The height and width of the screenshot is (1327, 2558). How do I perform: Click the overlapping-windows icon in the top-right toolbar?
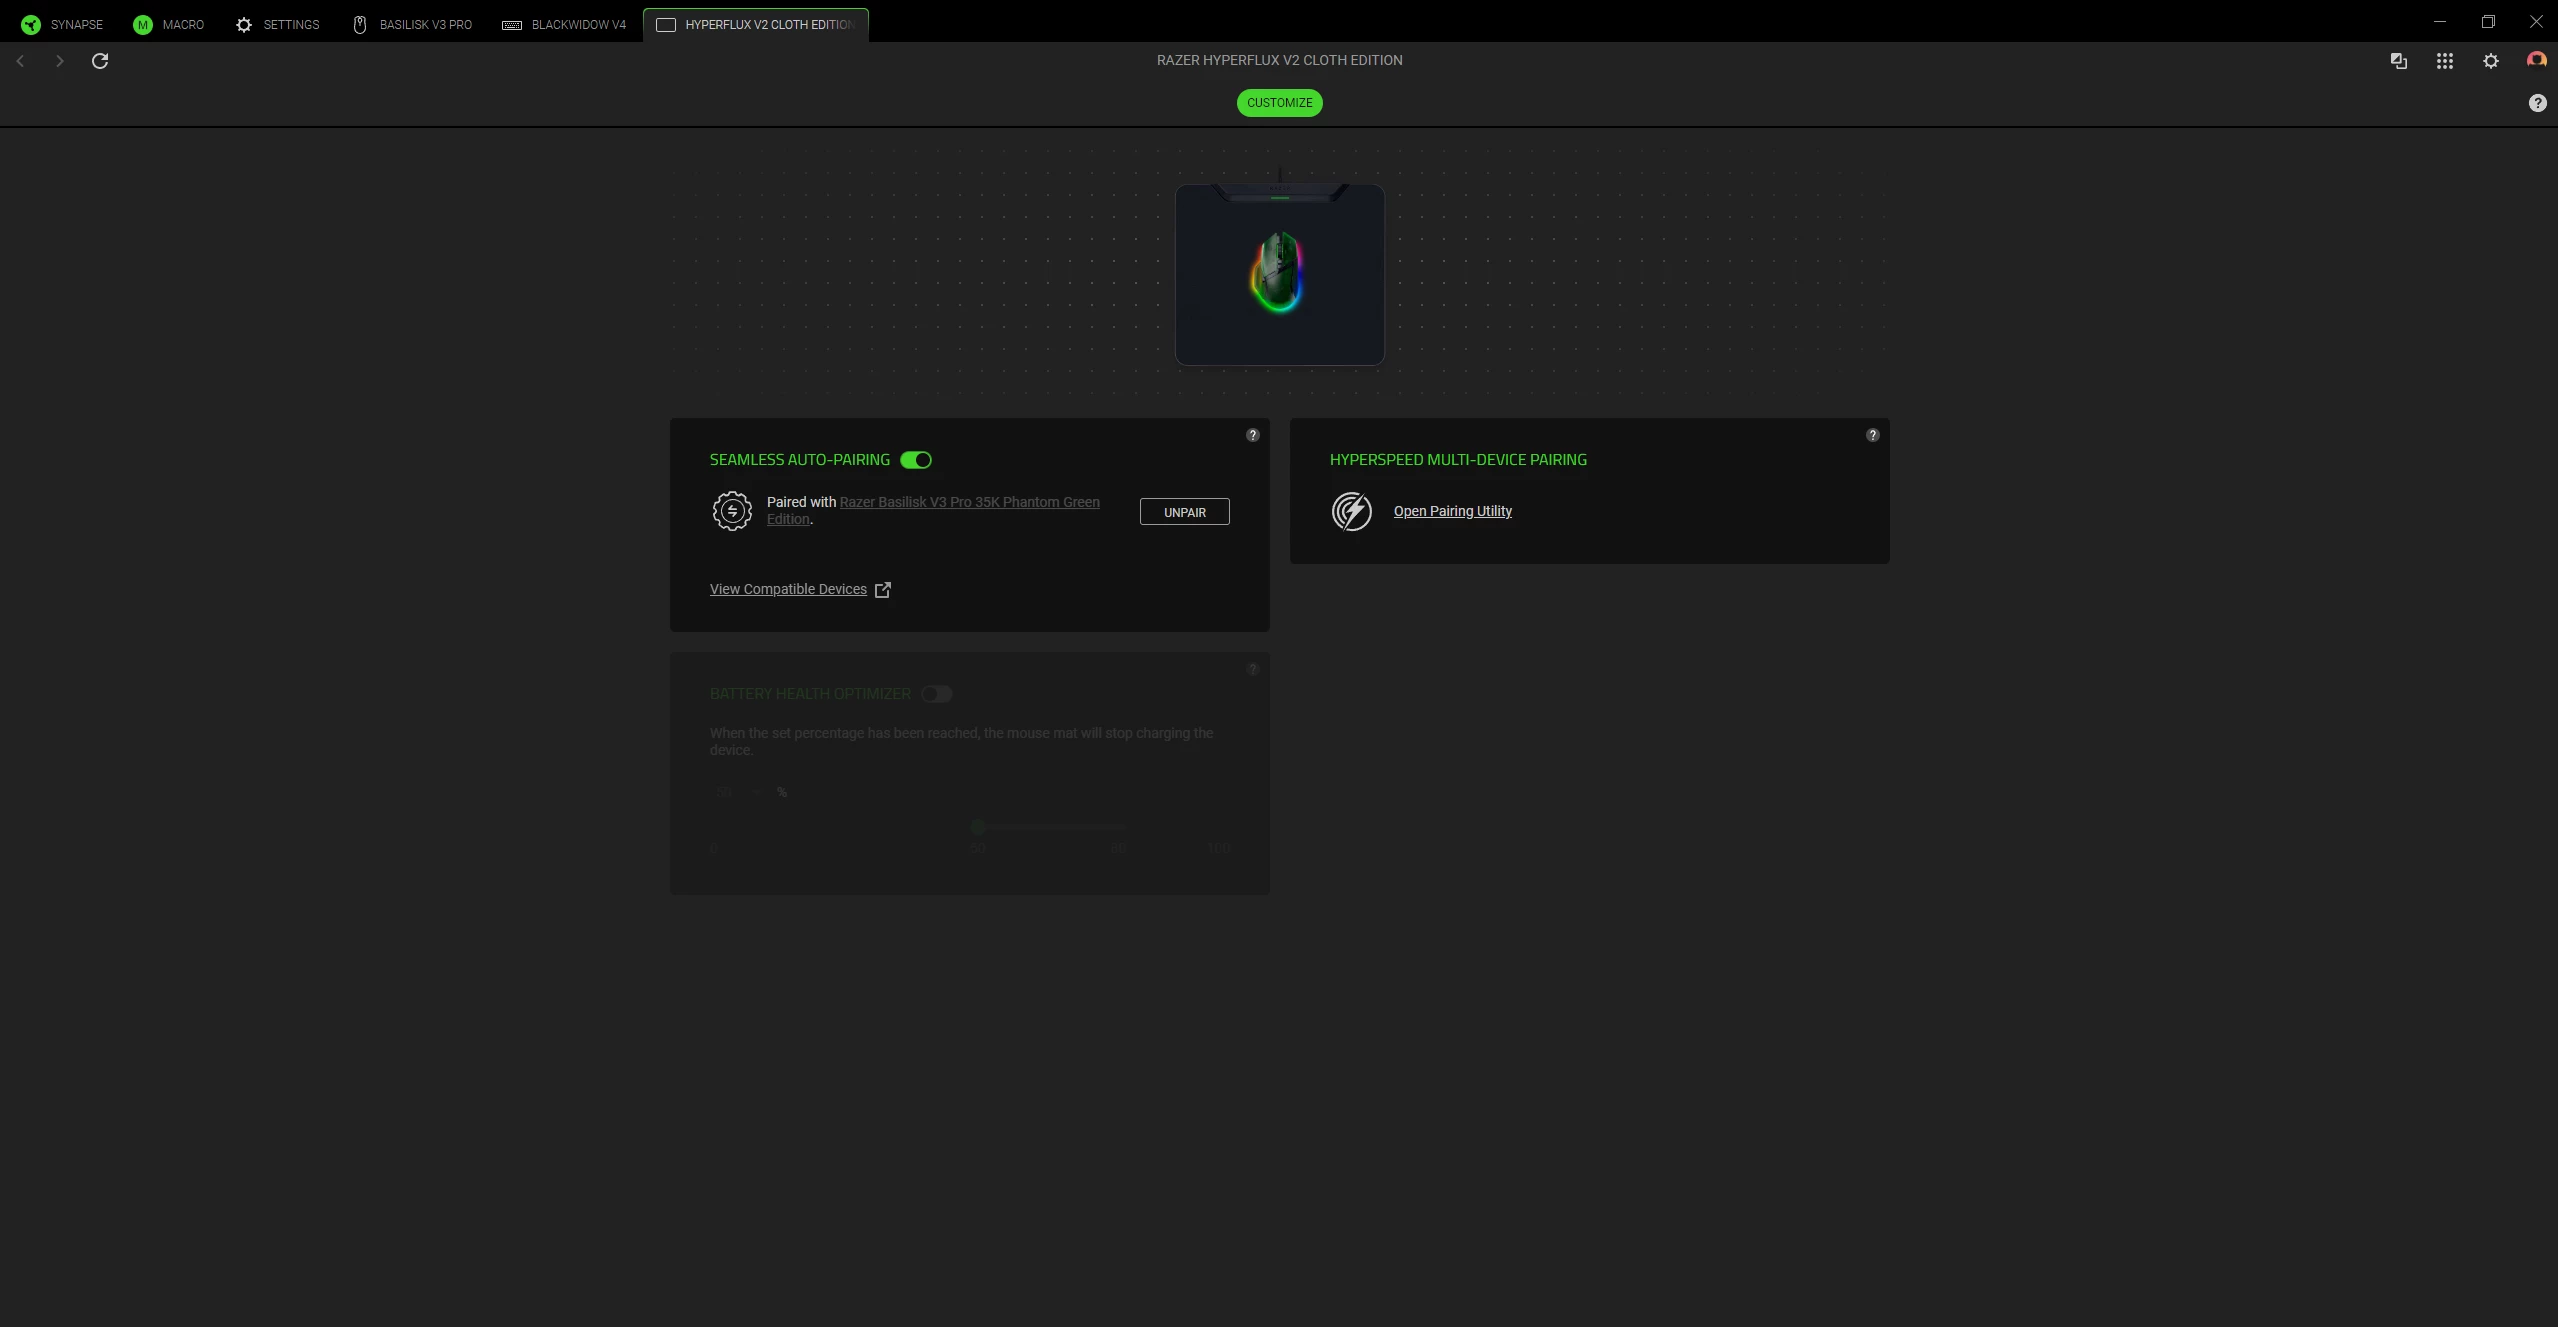[x=2398, y=61]
